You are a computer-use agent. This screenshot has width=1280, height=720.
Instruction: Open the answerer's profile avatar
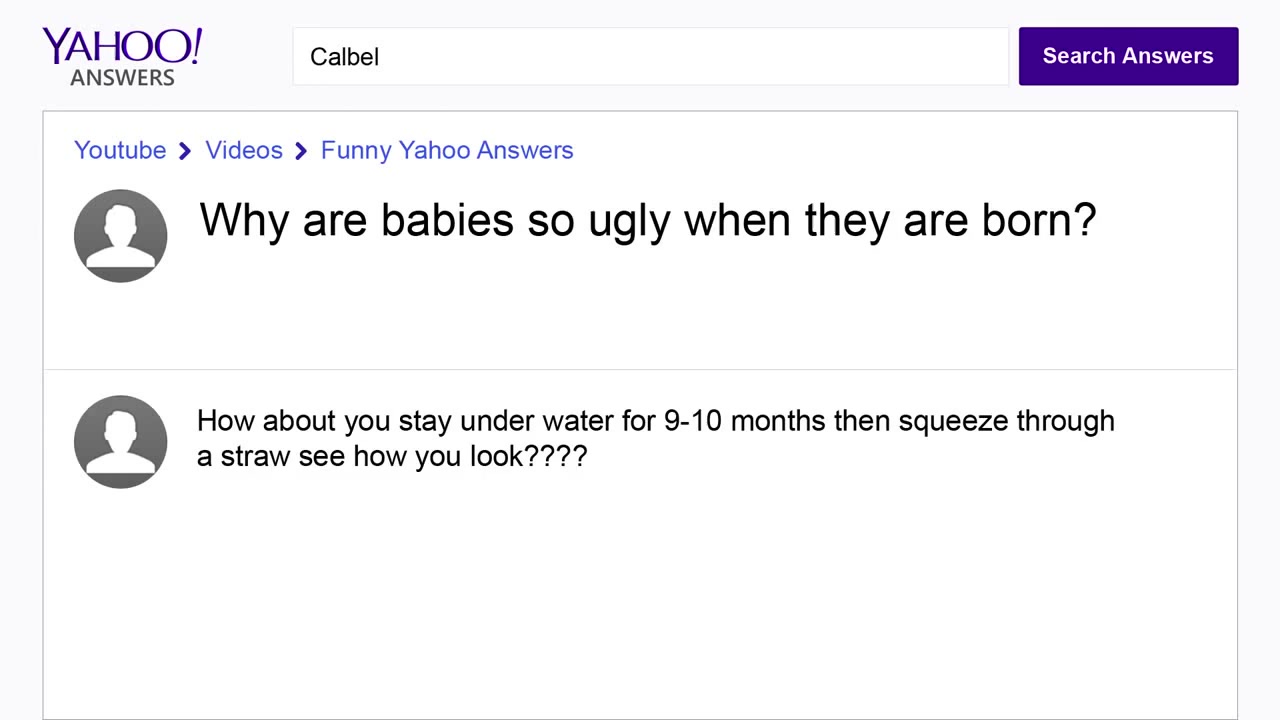(x=120, y=442)
